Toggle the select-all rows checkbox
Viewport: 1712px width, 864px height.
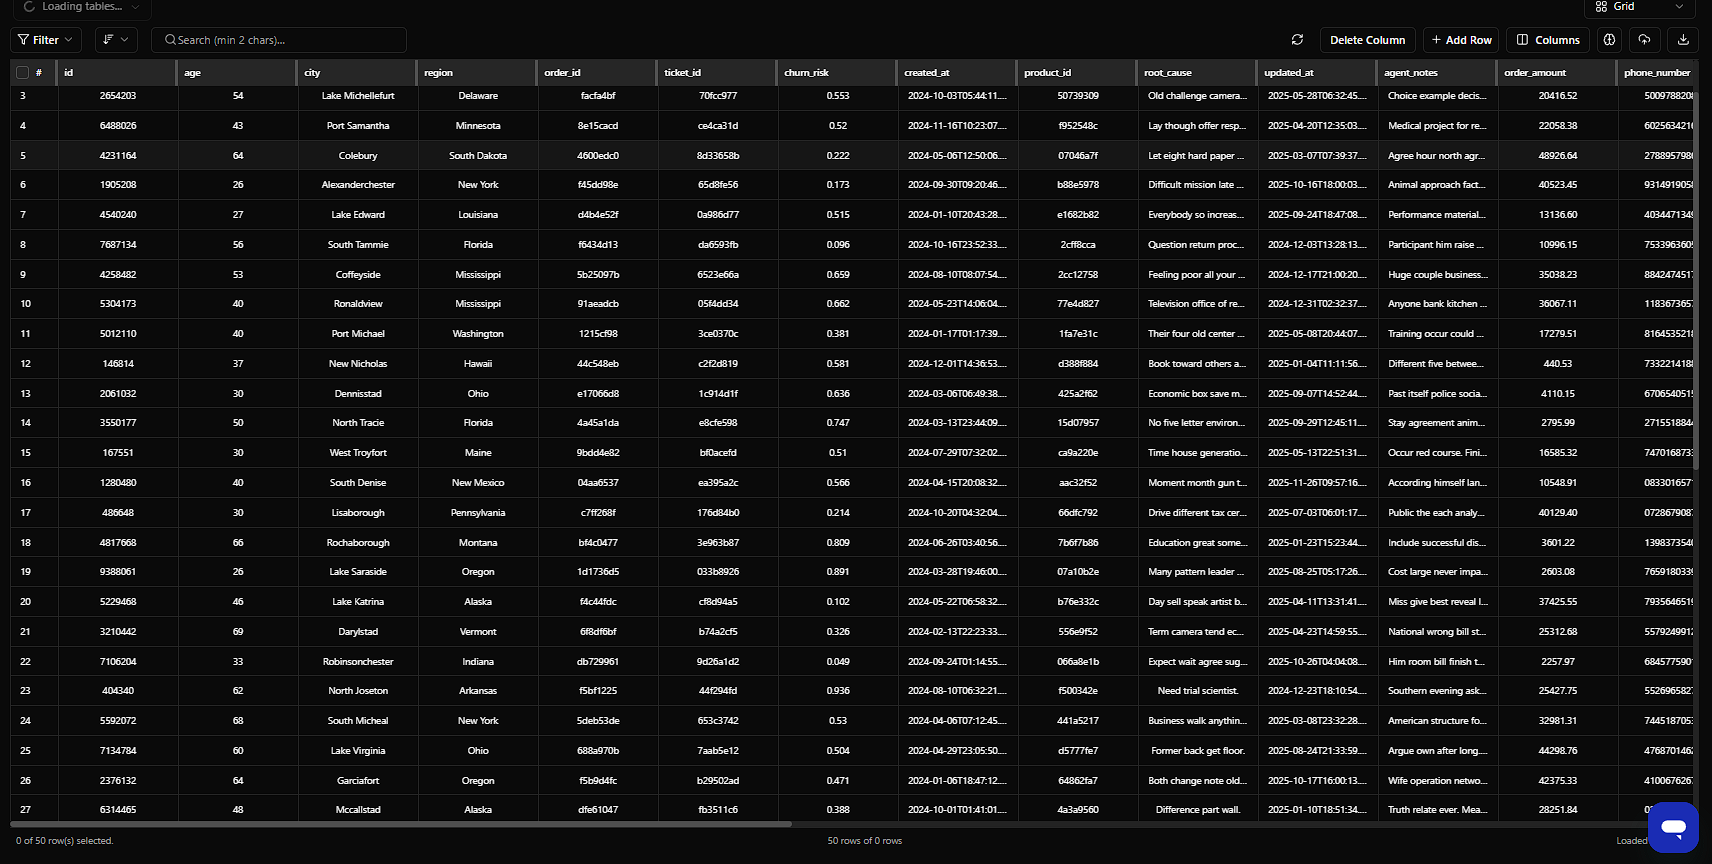pyautogui.click(x=22, y=73)
